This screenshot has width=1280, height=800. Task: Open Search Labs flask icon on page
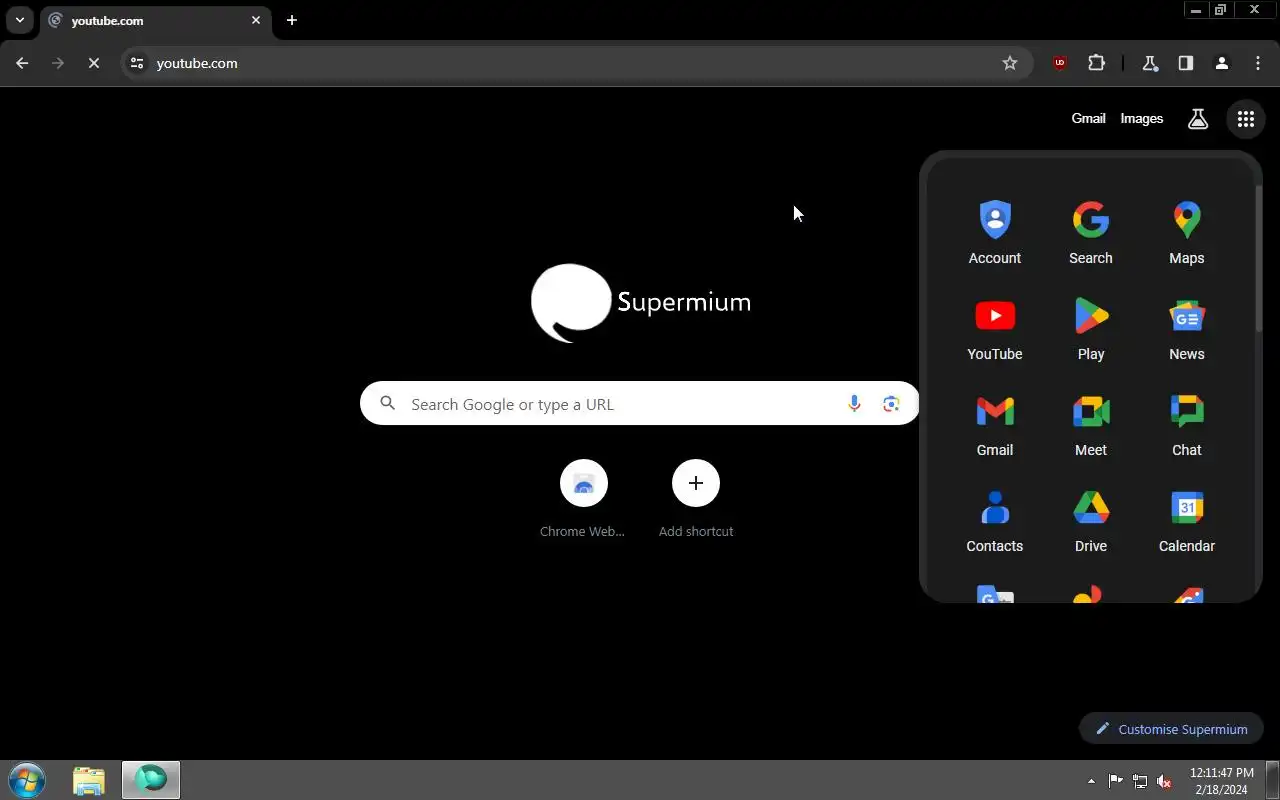pos(1198,119)
